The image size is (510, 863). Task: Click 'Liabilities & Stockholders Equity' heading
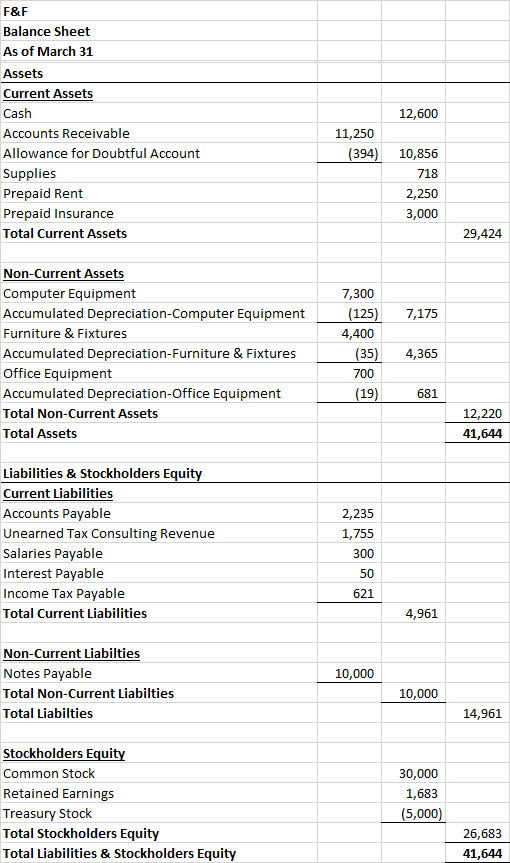tap(102, 474)
